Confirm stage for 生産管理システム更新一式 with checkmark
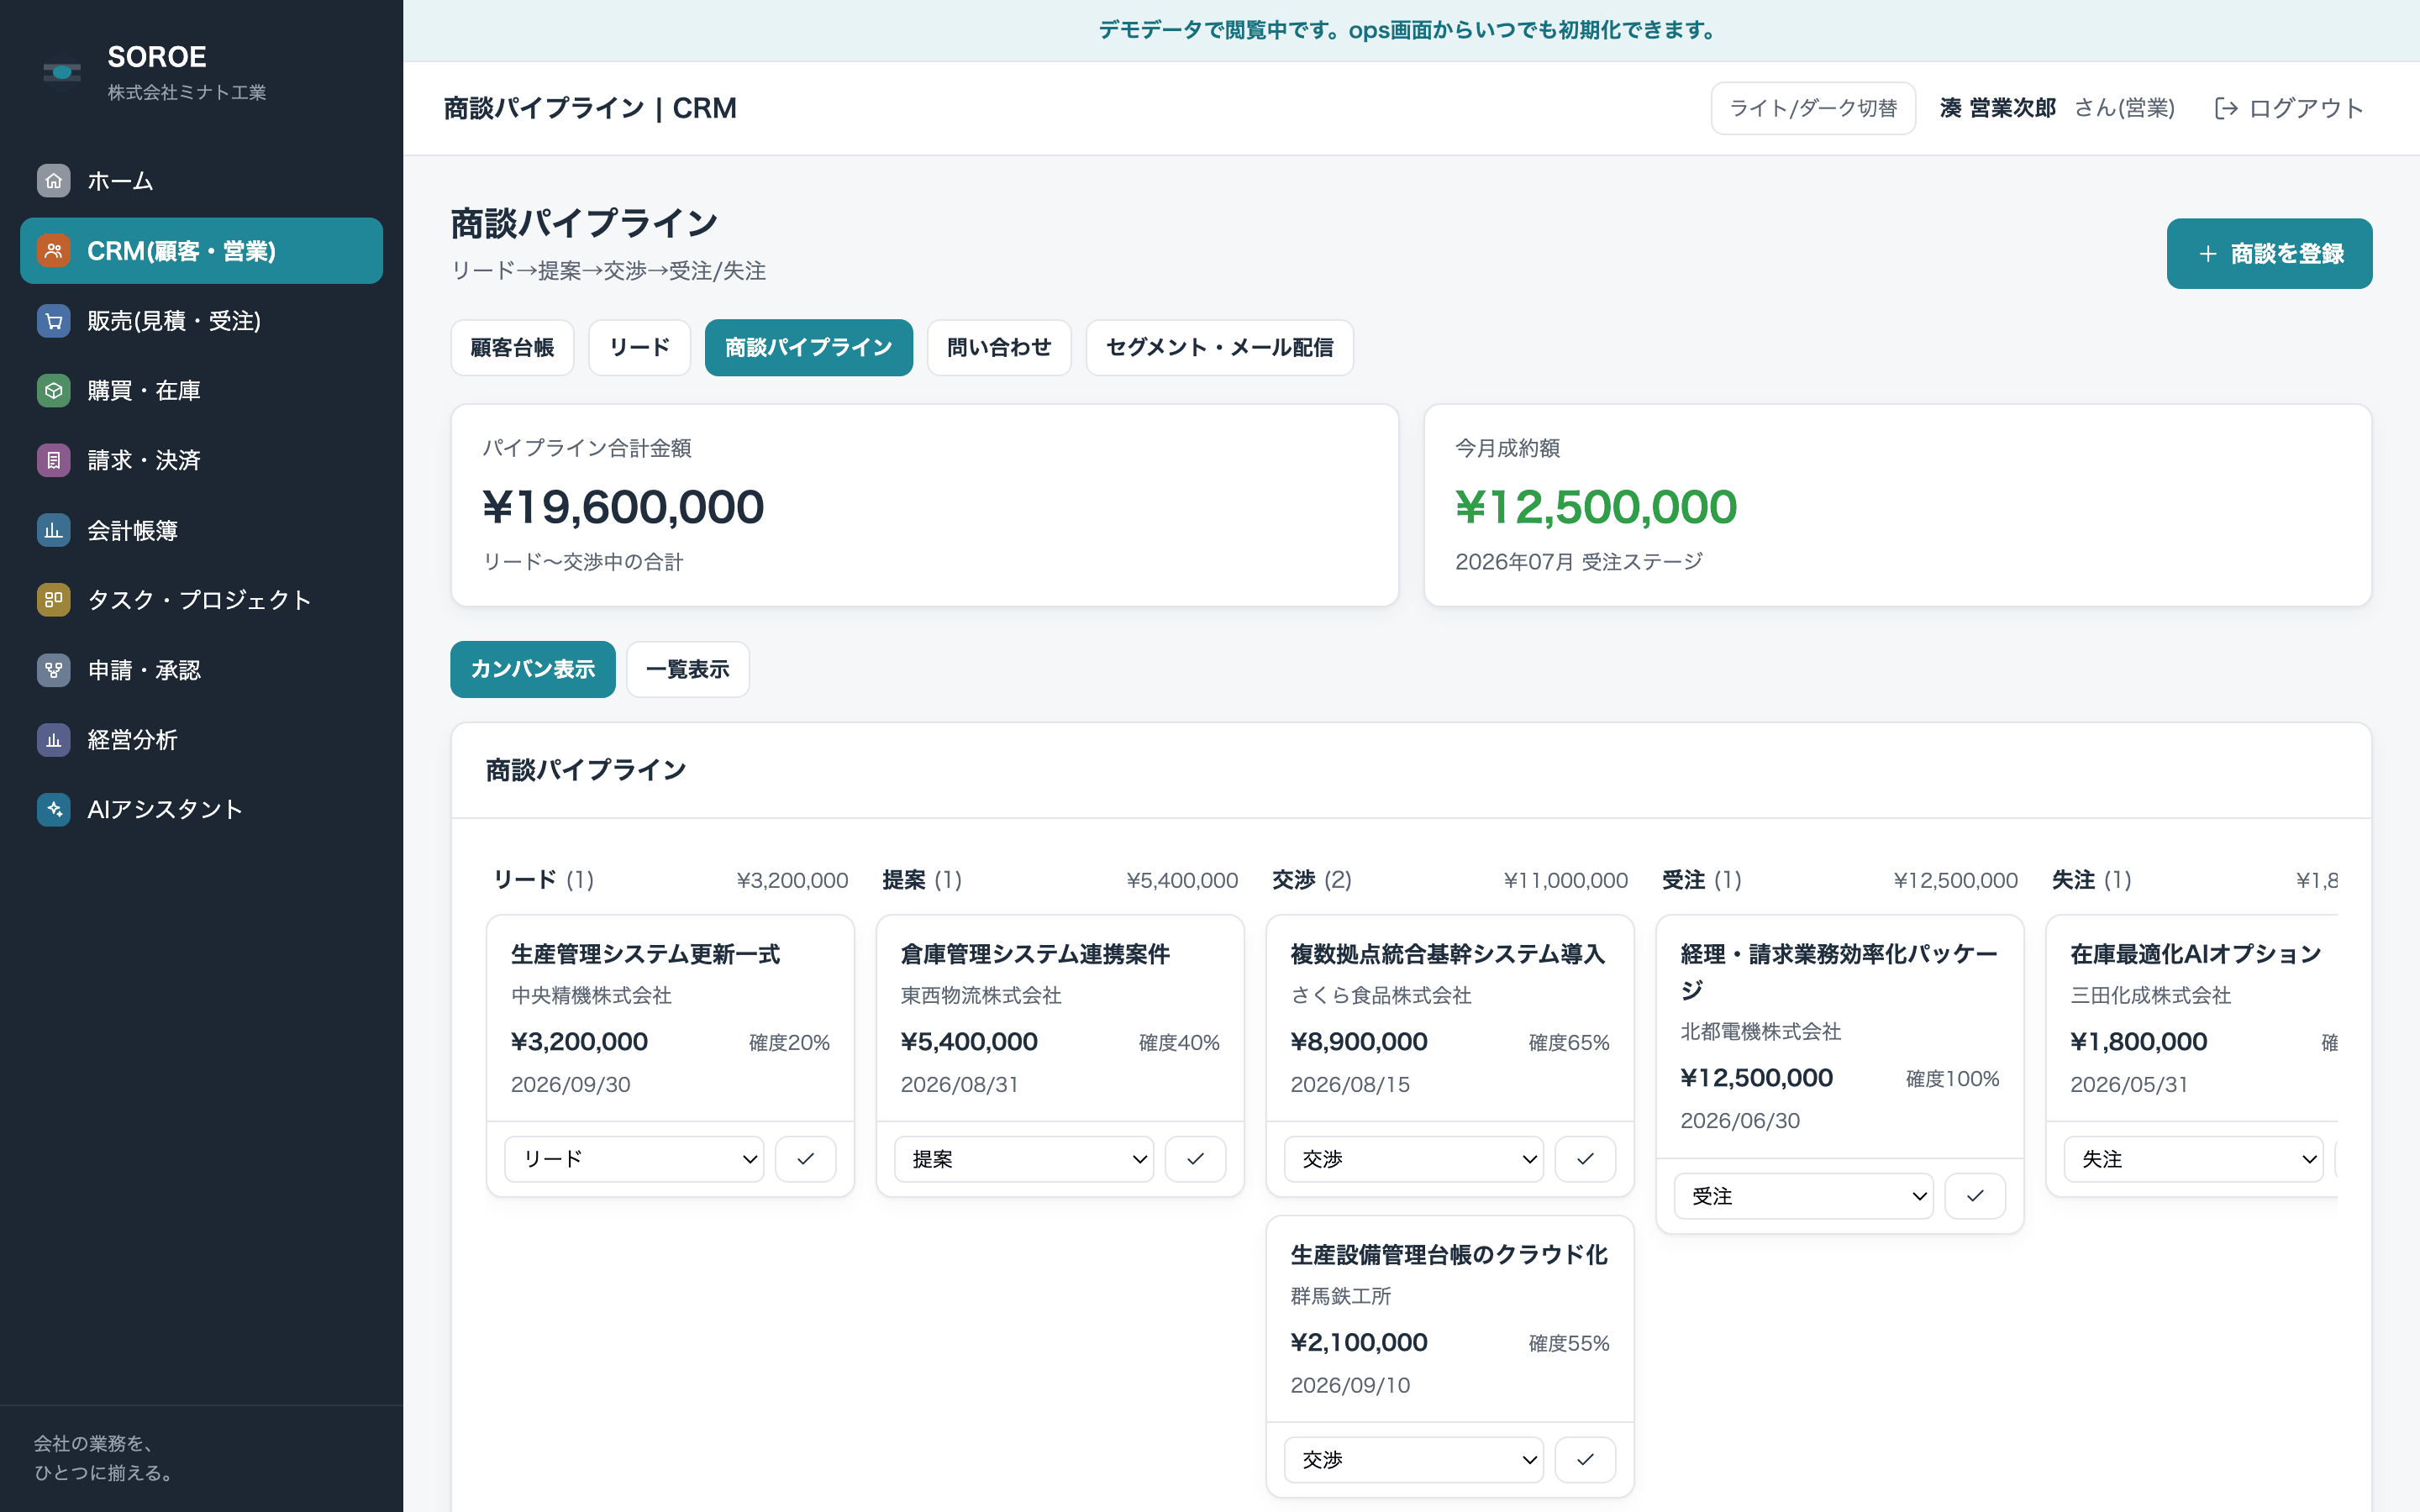Viewport: 2420px width, 1512px height. point(805,1159)
